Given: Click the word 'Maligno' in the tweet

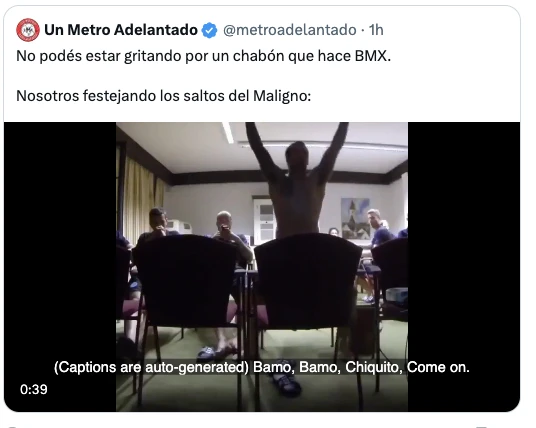Looking at the screenshot, I should pos(282,96).
